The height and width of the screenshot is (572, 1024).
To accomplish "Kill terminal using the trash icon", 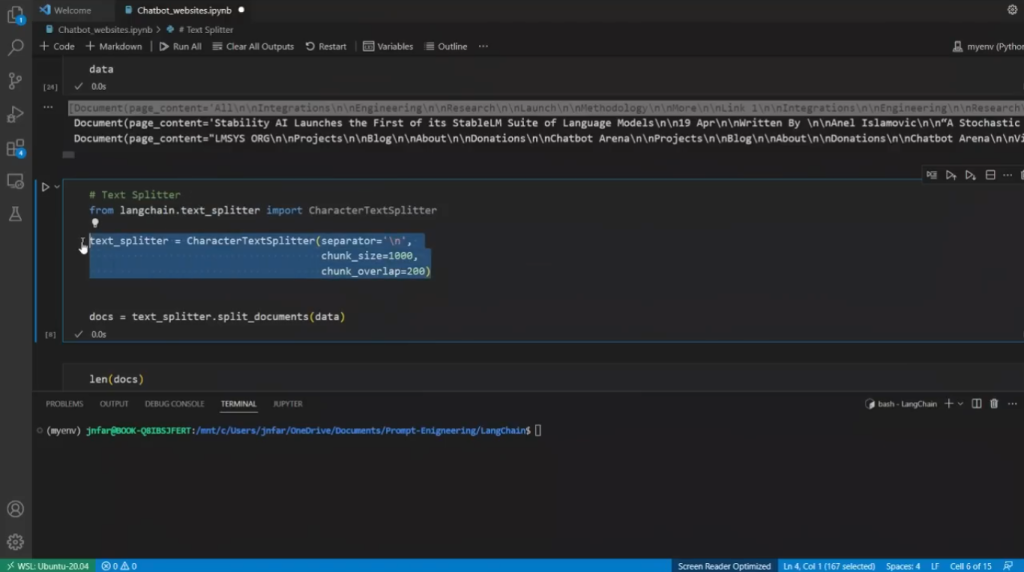I will coord(993,404).
